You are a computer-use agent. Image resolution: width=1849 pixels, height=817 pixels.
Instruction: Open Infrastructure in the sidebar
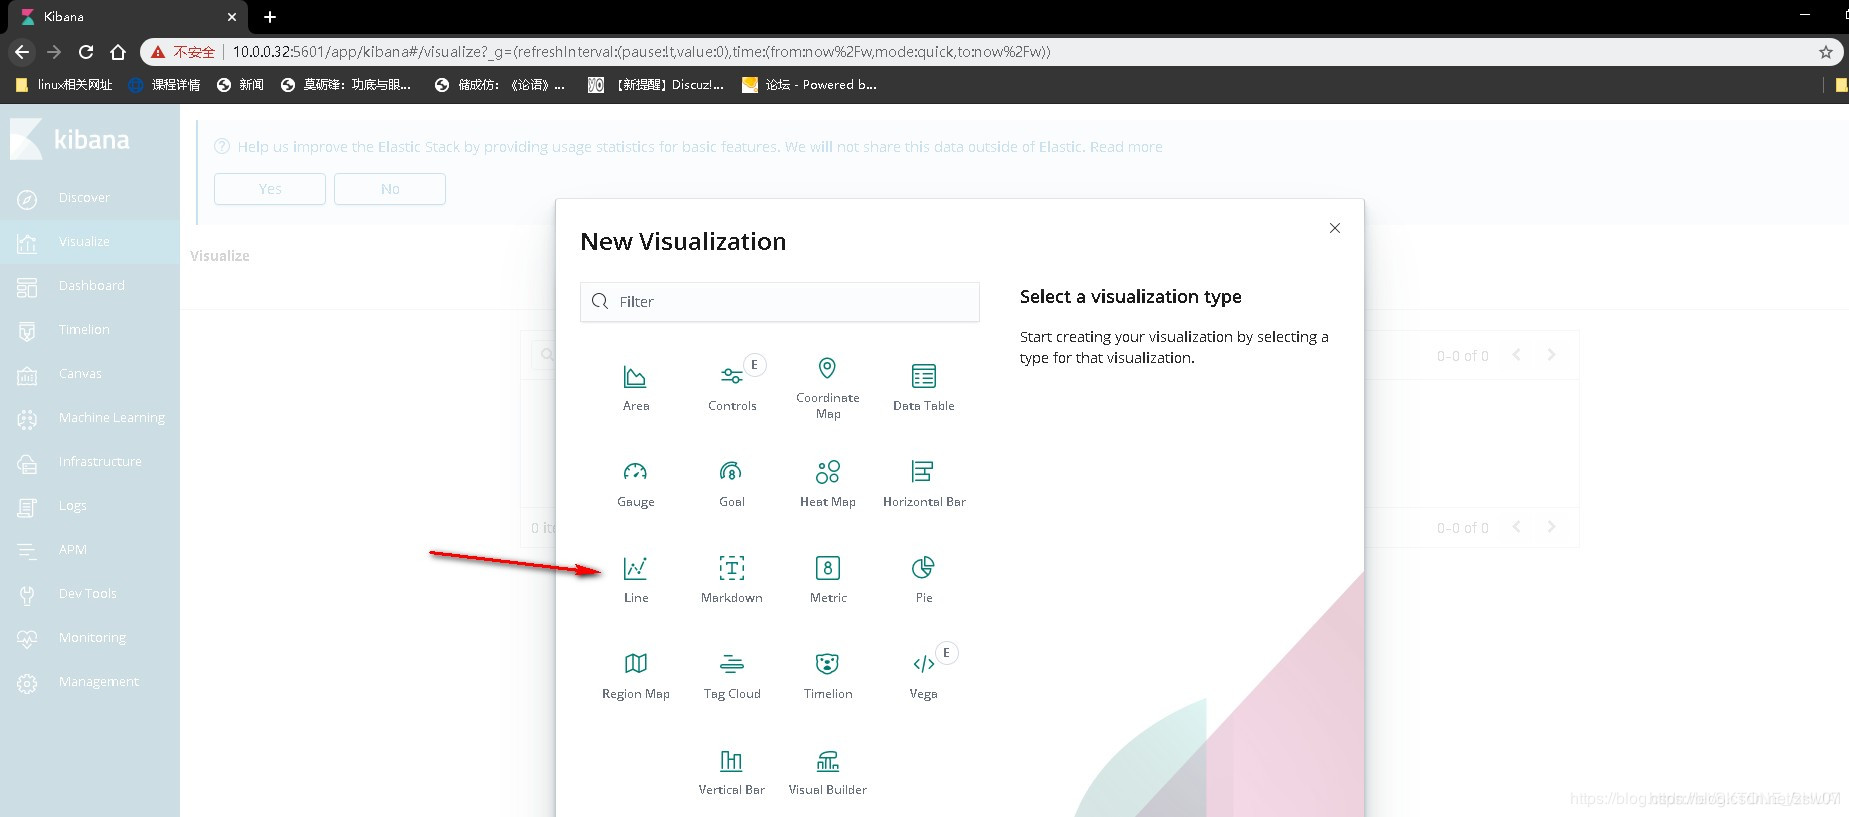90,462
